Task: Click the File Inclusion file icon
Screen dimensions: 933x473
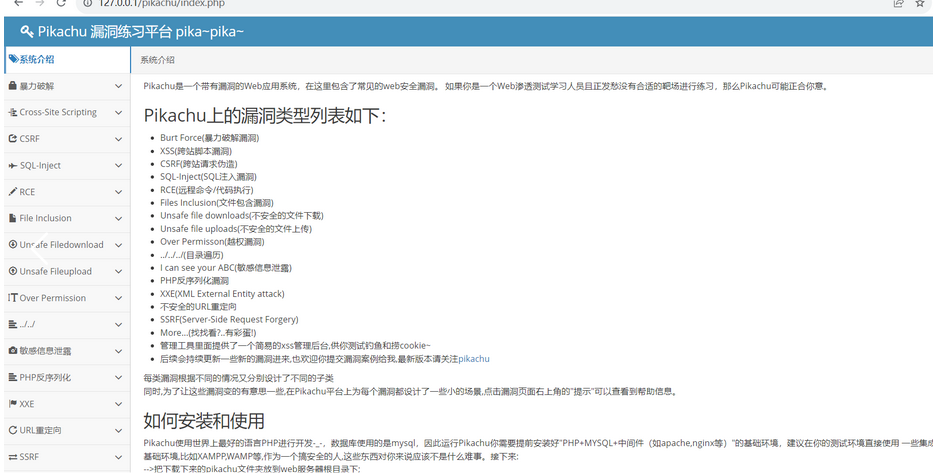Action: [12, 218]
